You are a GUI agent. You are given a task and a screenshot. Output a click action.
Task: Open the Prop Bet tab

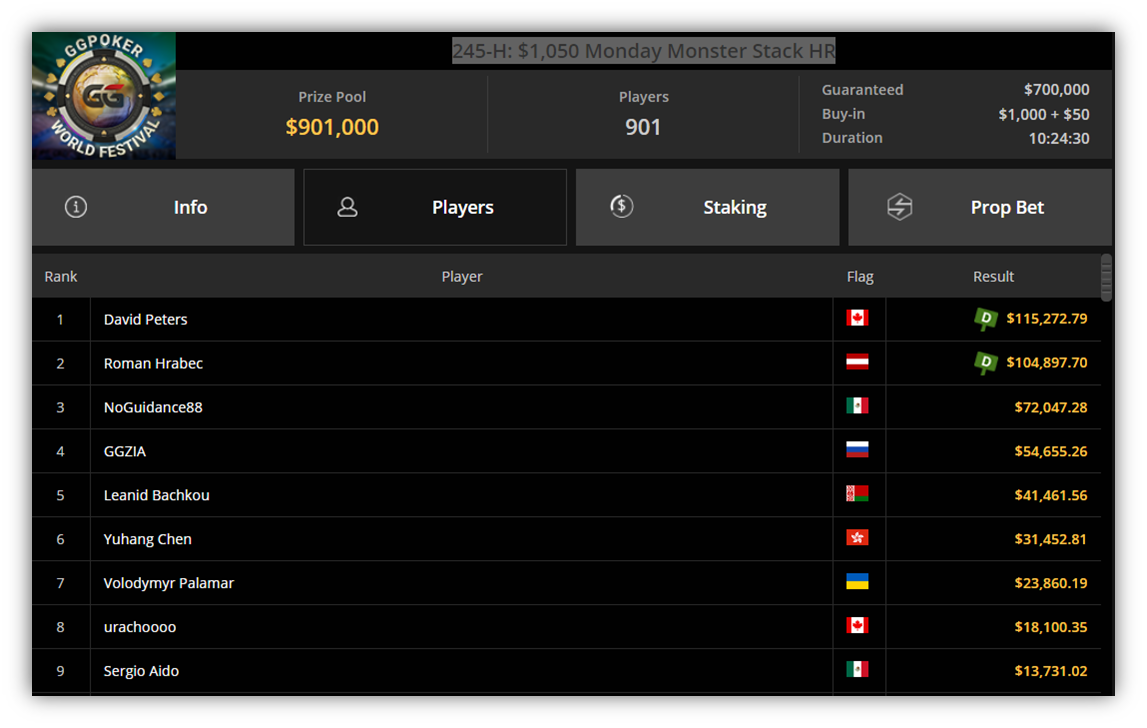(x=980, y=207)
